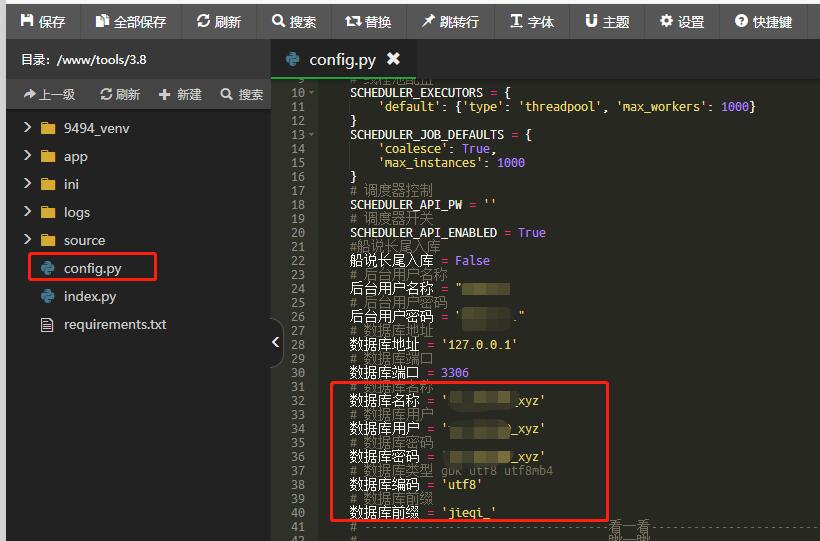
Task: Open the 替换 replace tool
Action: tap(368, 21)
